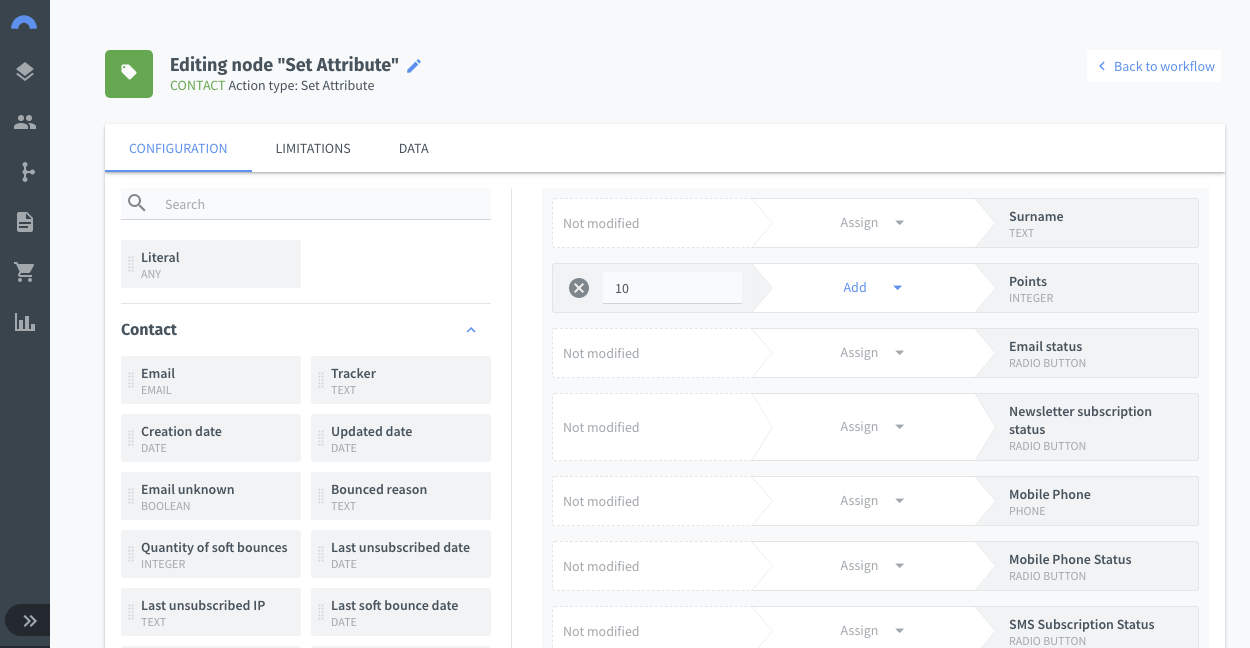Switch to the Limitations tab
The height and width of the screenshot is (648, 1250).
[313, 148]
